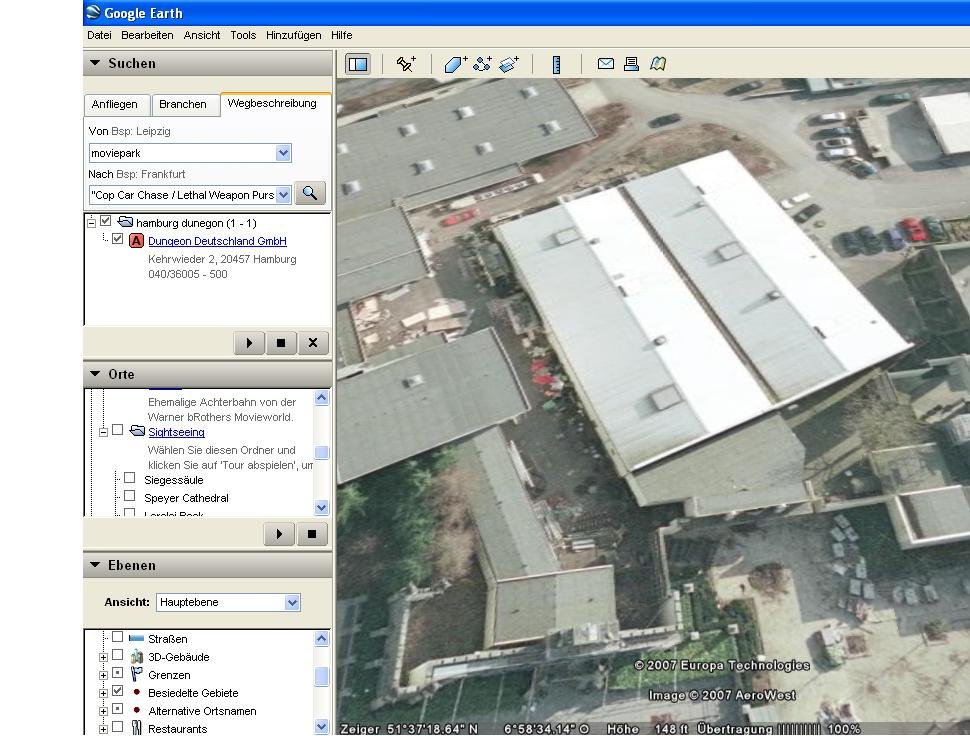The width and height of the screenshot is (970, 736).
Task: Open the Datei menu
Action: point(99,35)
